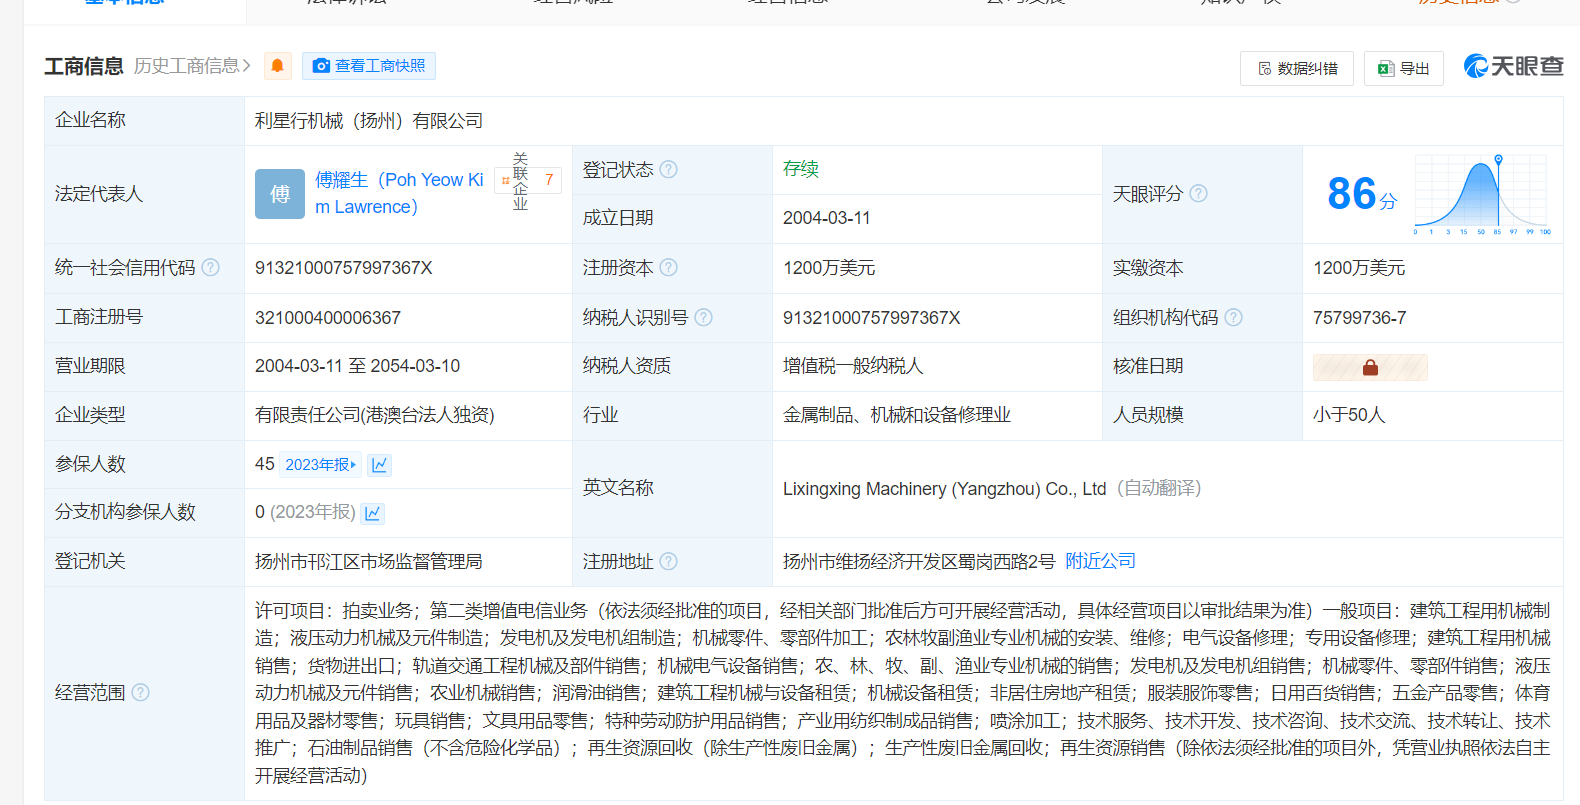The height and width of the screenshot is (805, 1580).
Task: Select credit code 91321000757997367X in 统一社会信用代码 row
Action: tap(344, 268)
